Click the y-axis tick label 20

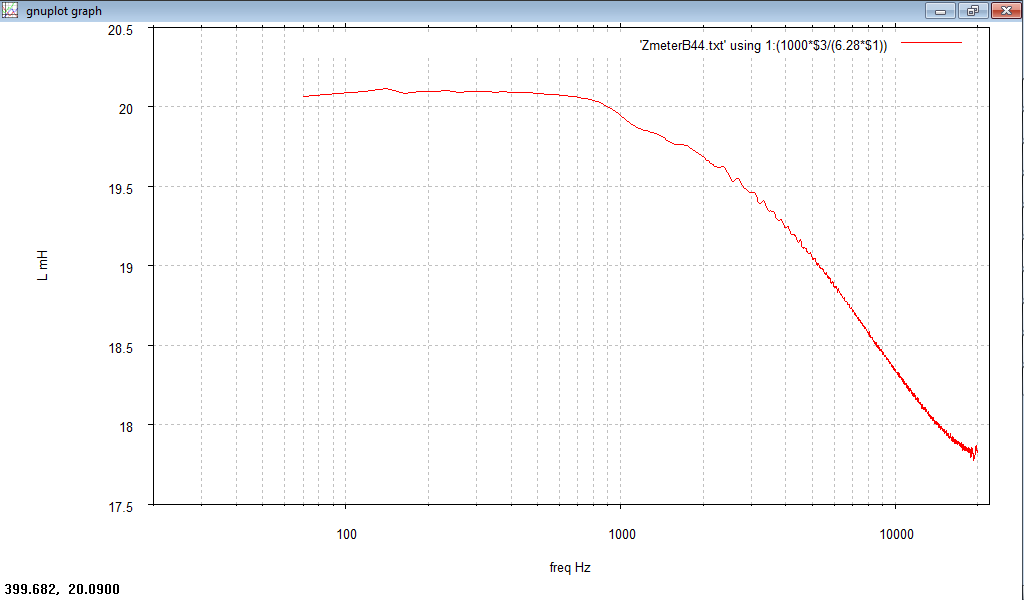[125, 109]
